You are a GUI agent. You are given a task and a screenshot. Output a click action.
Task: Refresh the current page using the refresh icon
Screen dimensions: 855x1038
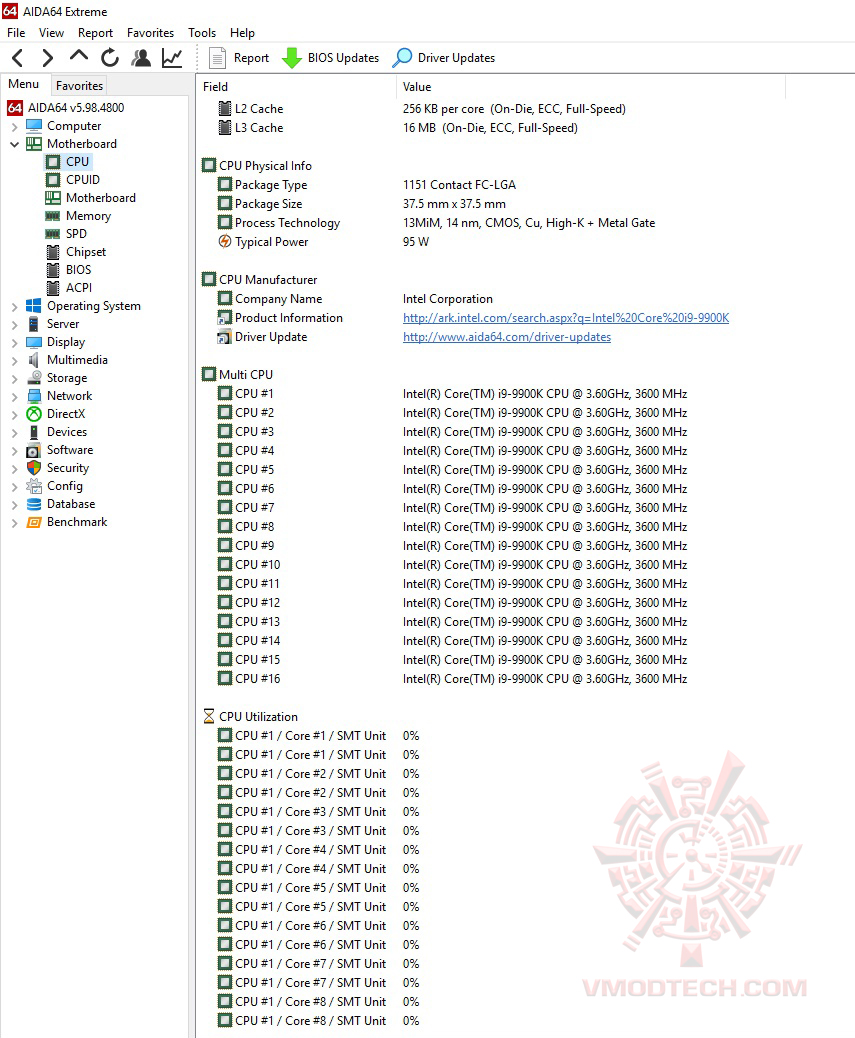(x=110, y=58)
